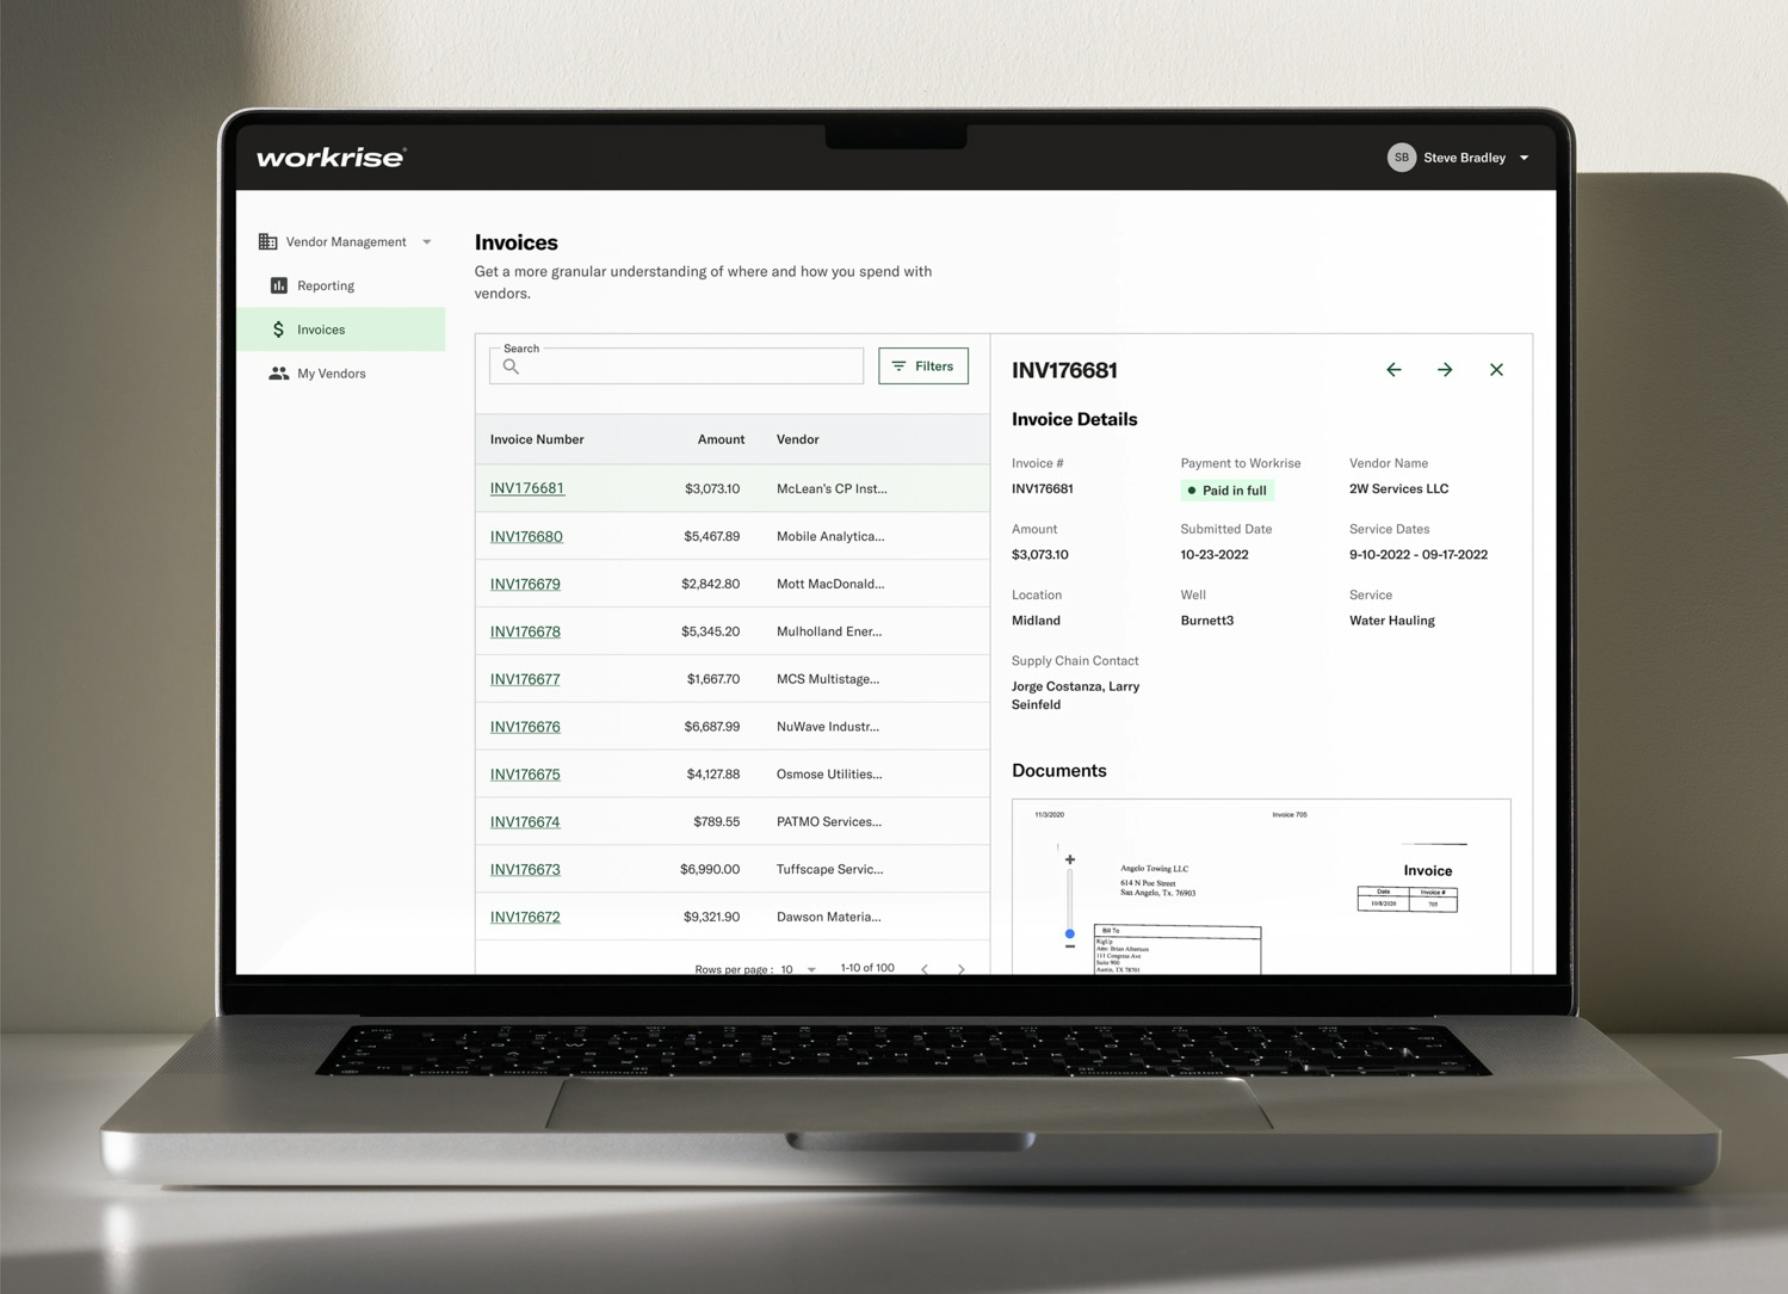The width and height of the screenshot is (1788, 1294).
Task: Click the Dawson Materia... vendor cell
Action: pyautogui.click(x=829, y=917)
